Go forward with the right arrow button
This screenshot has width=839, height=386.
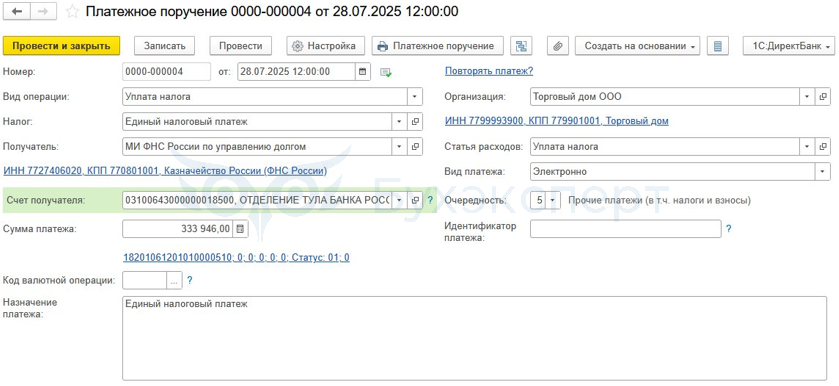tap(43, 12)
